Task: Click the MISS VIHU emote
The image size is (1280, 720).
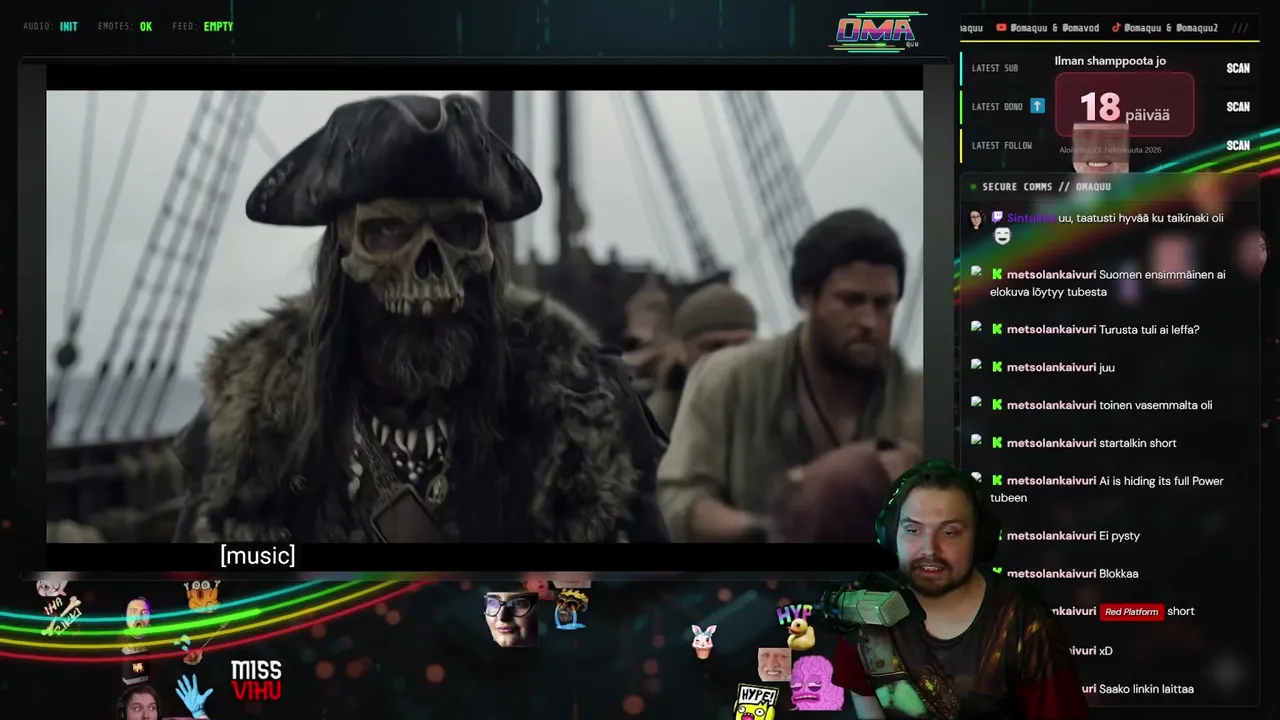Action: (256, 680)
